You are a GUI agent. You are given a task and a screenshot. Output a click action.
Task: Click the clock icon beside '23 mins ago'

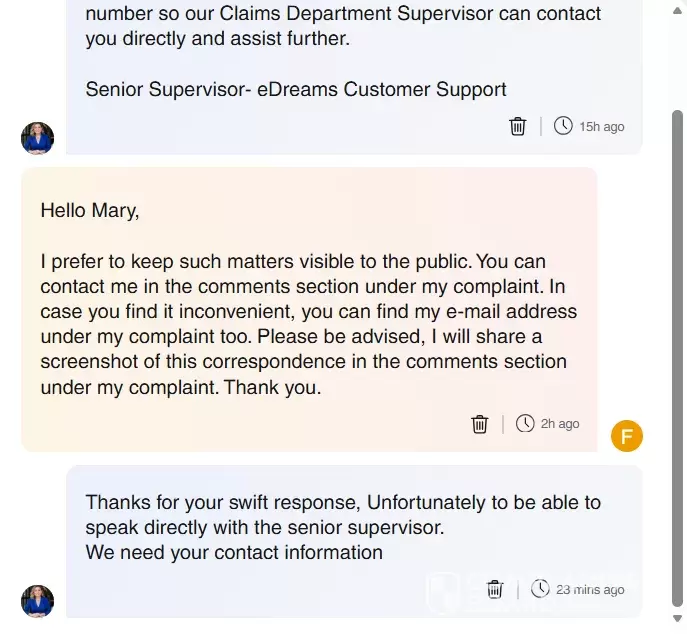[540, 589]
